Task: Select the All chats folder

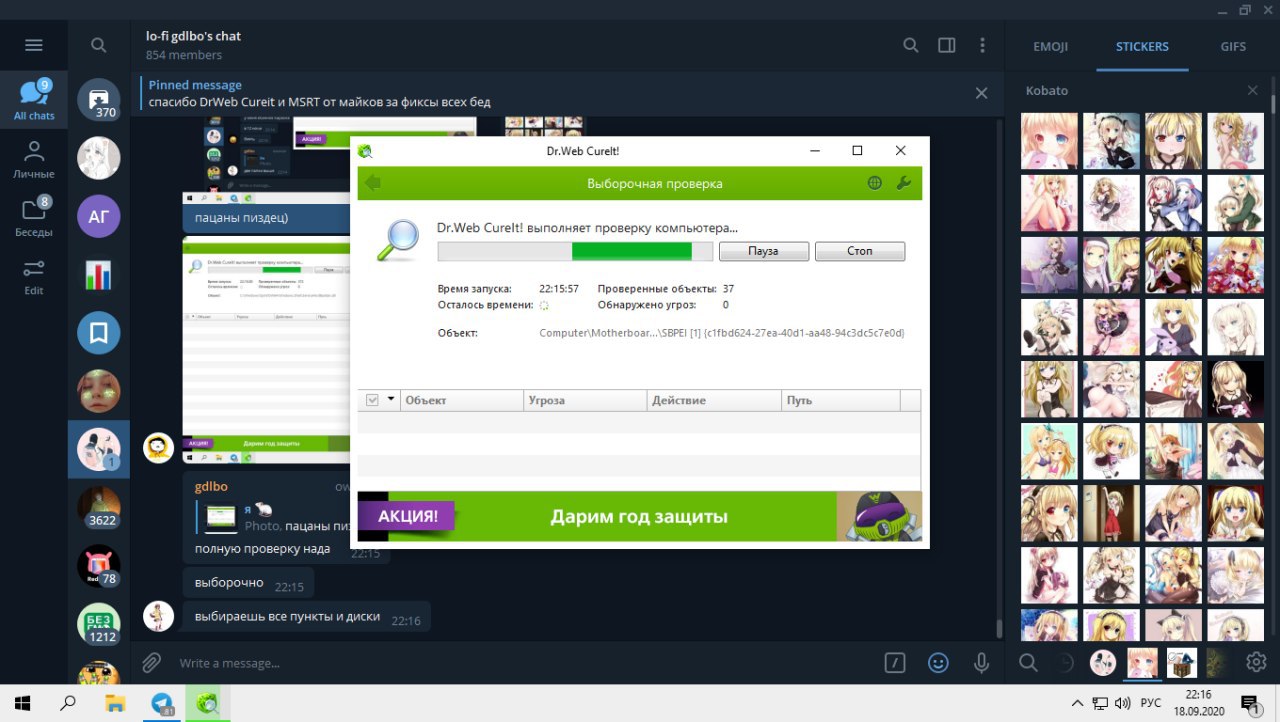Action: coord(34,100)
